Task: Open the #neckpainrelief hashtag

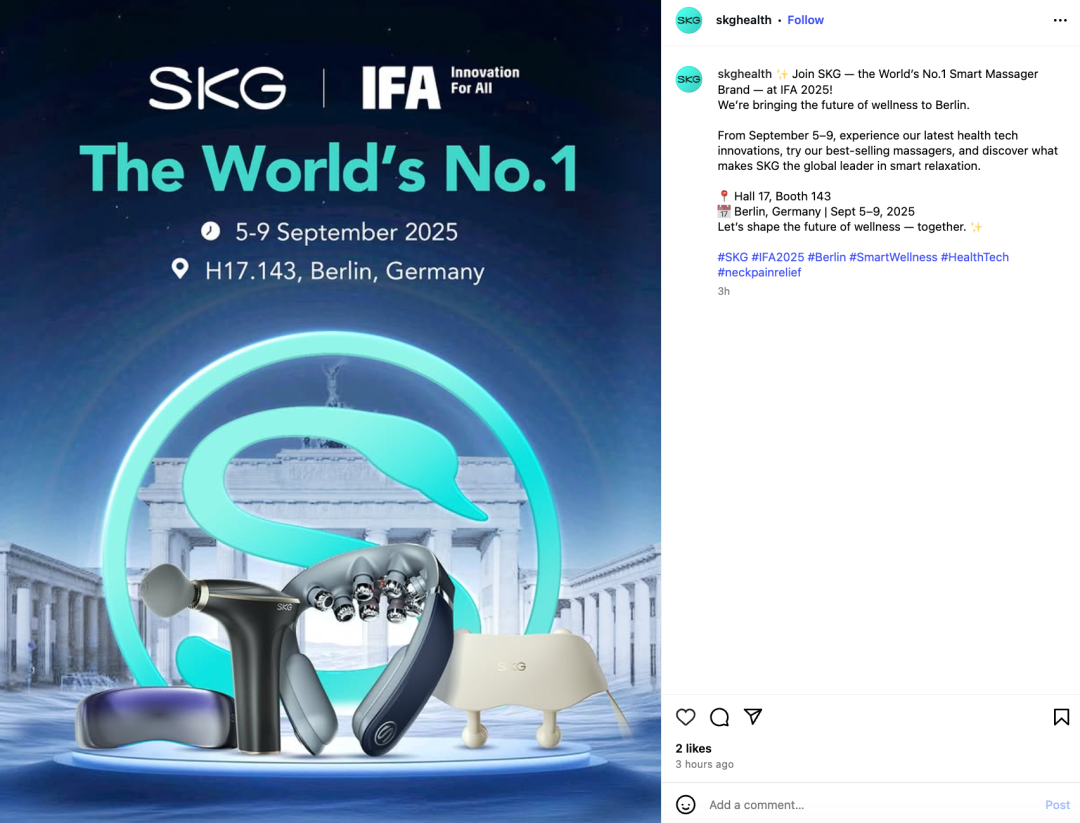Action: click(759, 272)
